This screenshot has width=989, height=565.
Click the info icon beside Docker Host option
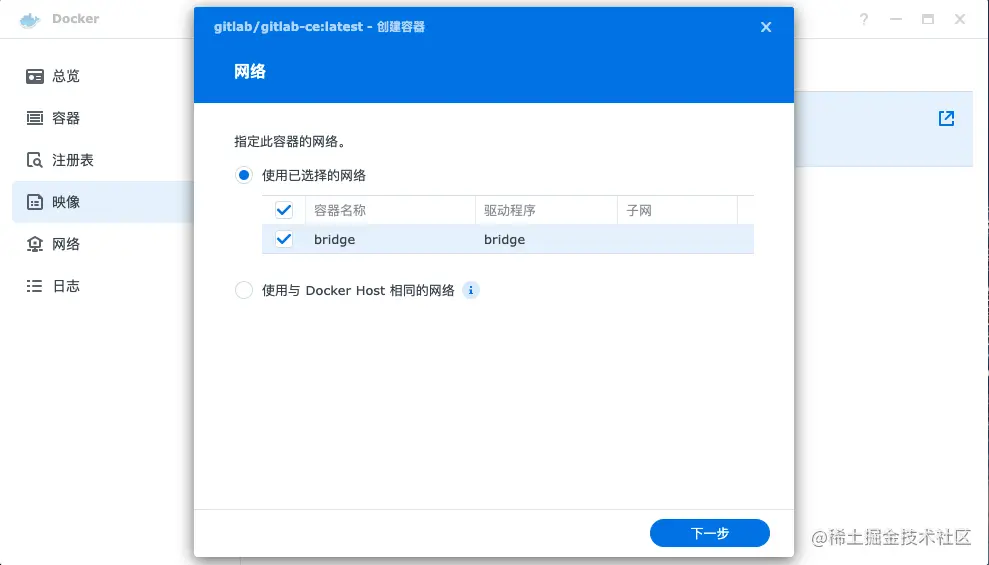pos(471,290)
